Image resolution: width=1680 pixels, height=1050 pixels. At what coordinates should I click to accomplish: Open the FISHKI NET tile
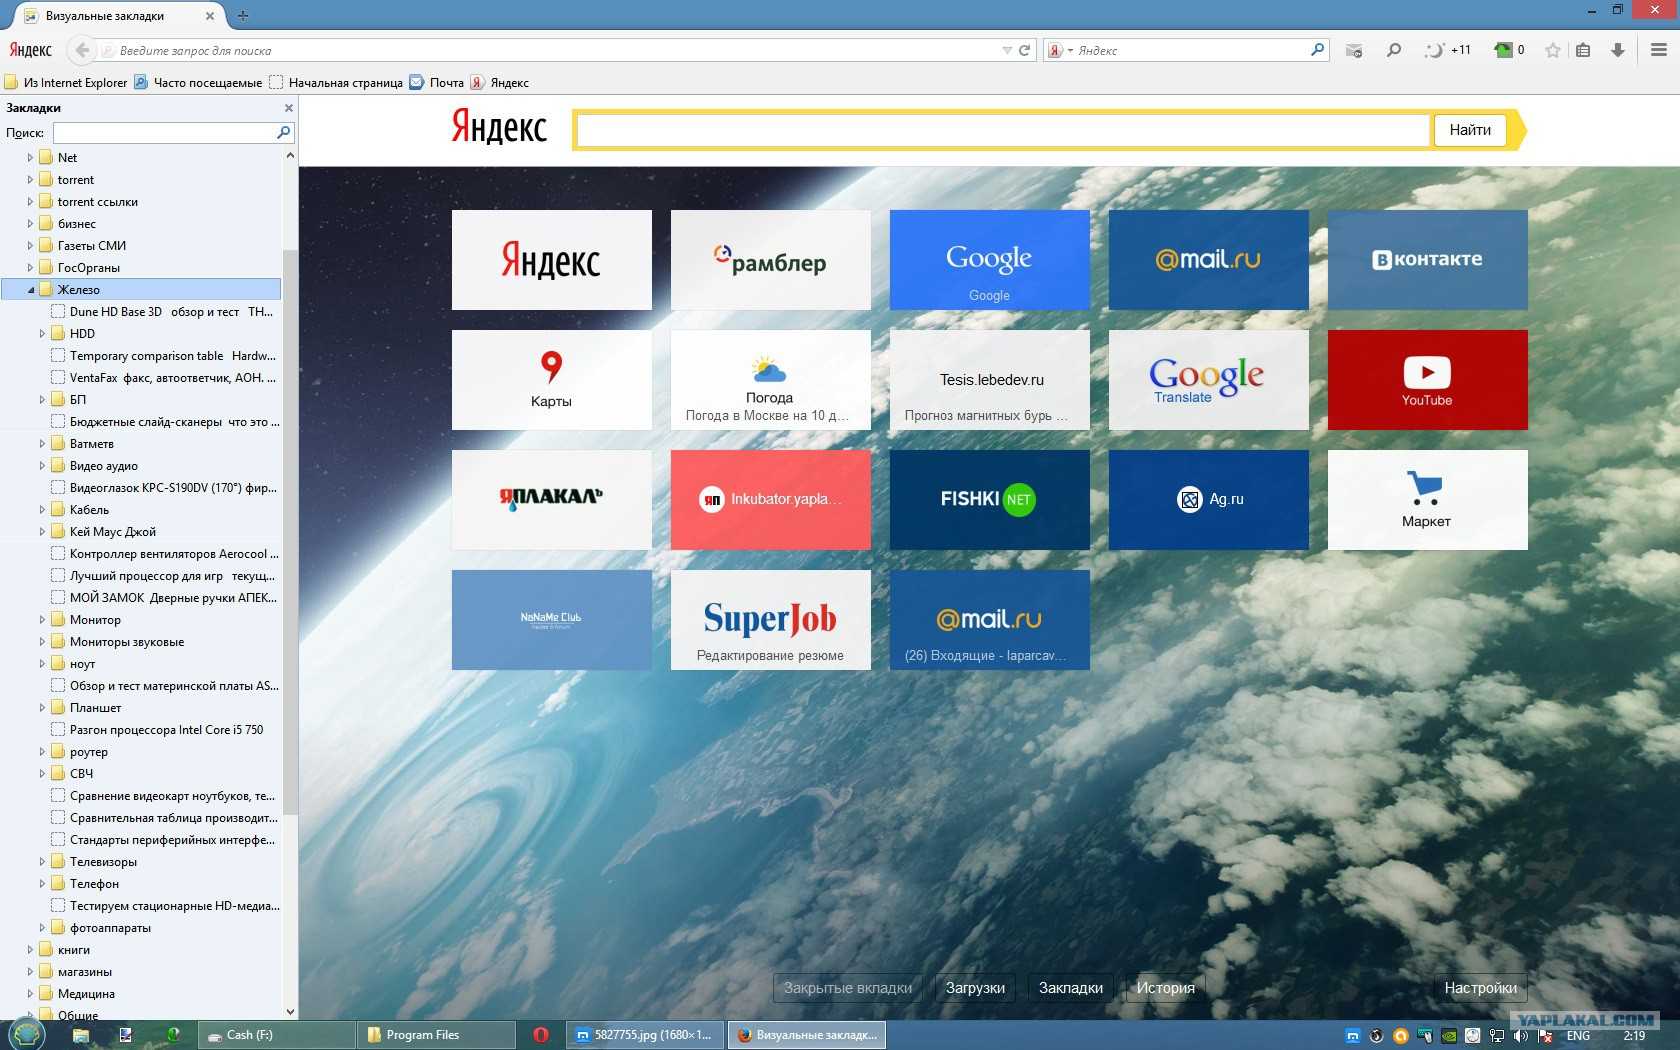pyautogui.click(x=989, y=500)
